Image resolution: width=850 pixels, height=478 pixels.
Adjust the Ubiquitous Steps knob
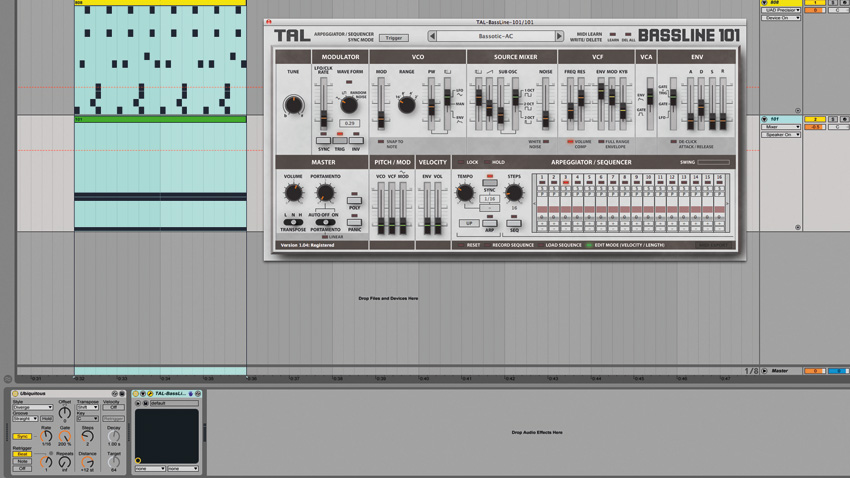[87, 436]
